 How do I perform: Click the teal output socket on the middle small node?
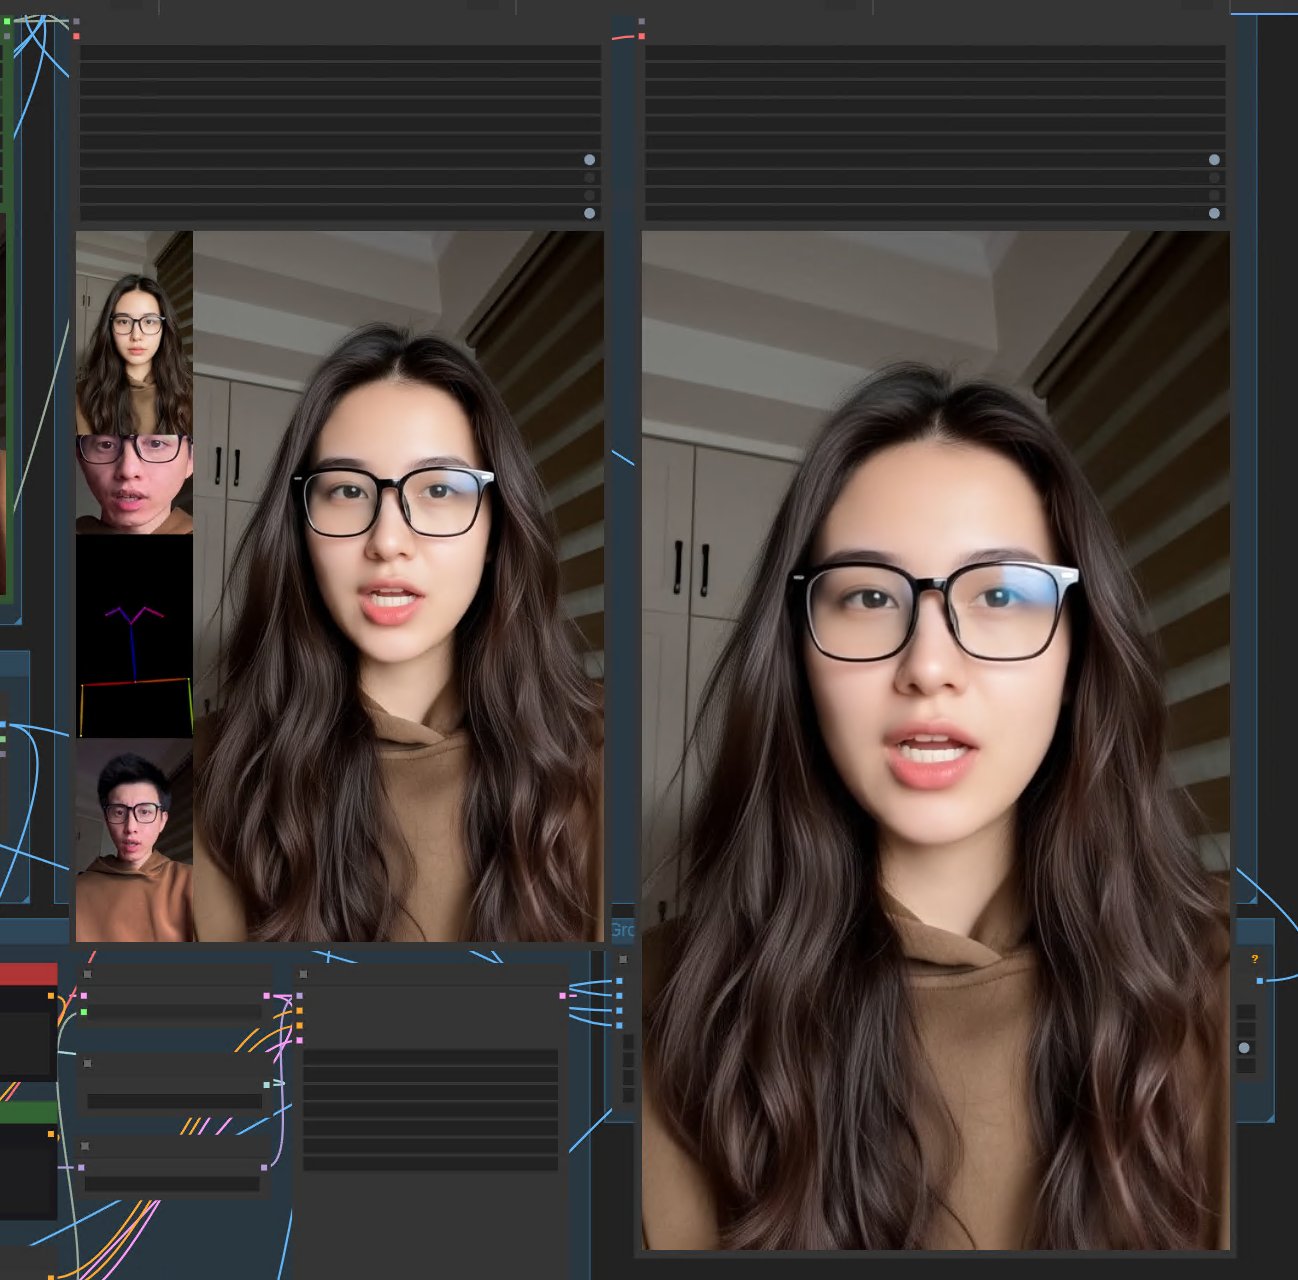pyautogui.click(x=266, y=1084)
